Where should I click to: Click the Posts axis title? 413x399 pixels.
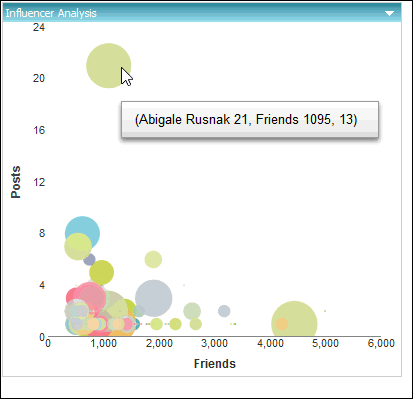(15, 182)
